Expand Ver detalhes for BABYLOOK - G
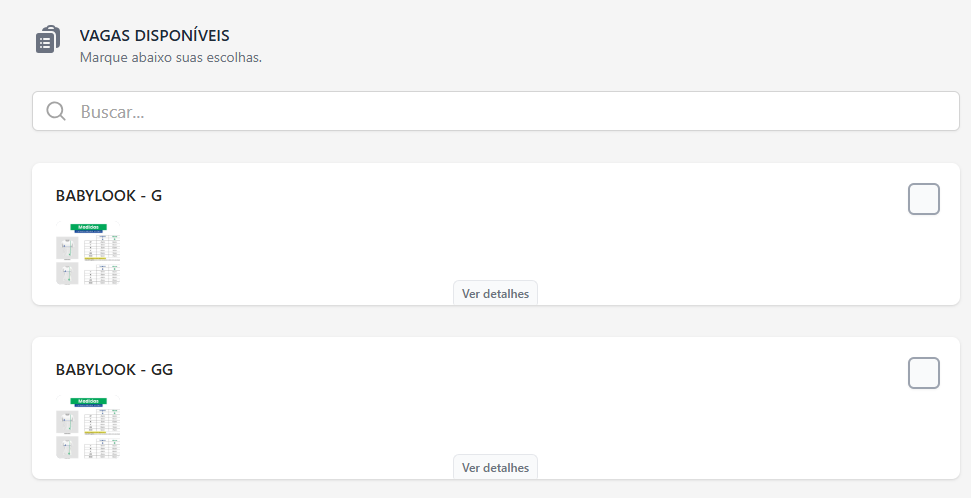The image size is (971, 498). pyautogui.click(x=495, y=293)
